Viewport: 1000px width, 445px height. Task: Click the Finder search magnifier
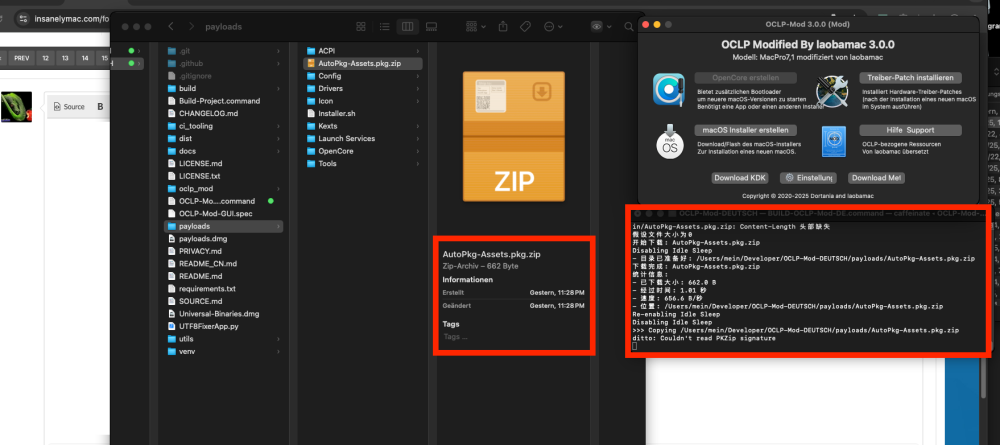628,27
